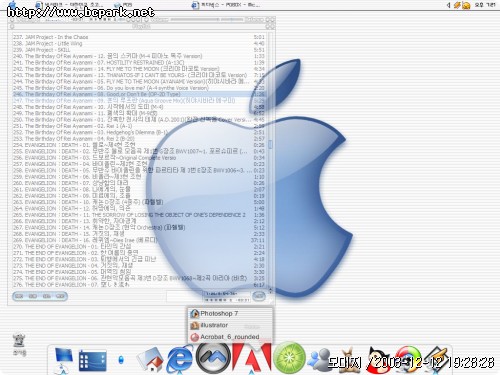
Task: Launch Internet Explorer from the dock
Action: click(180, 359)
